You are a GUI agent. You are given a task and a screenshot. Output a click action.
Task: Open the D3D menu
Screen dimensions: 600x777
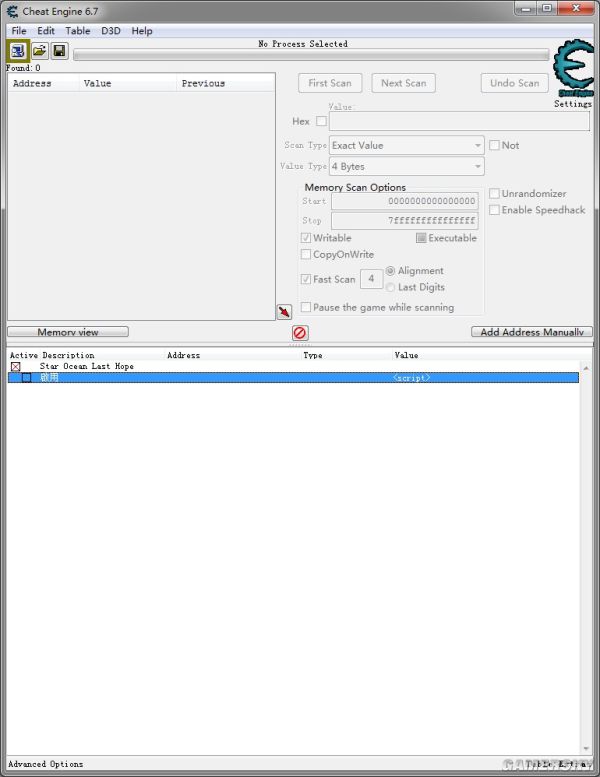coord(111,31)
